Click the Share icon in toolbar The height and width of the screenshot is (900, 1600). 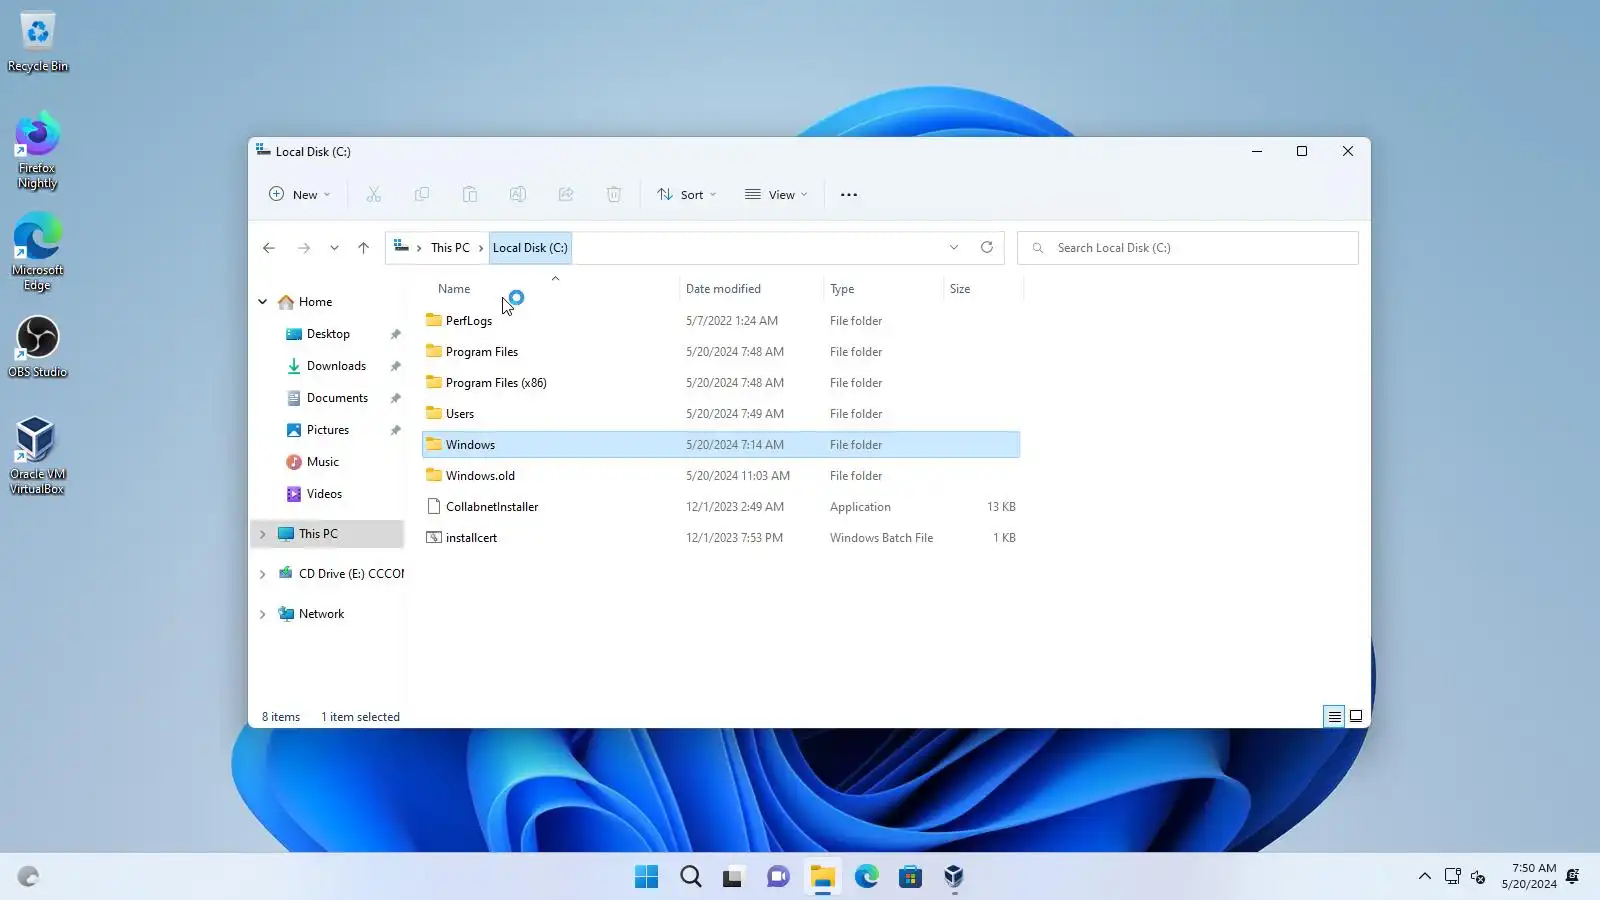tap(566, 195)
